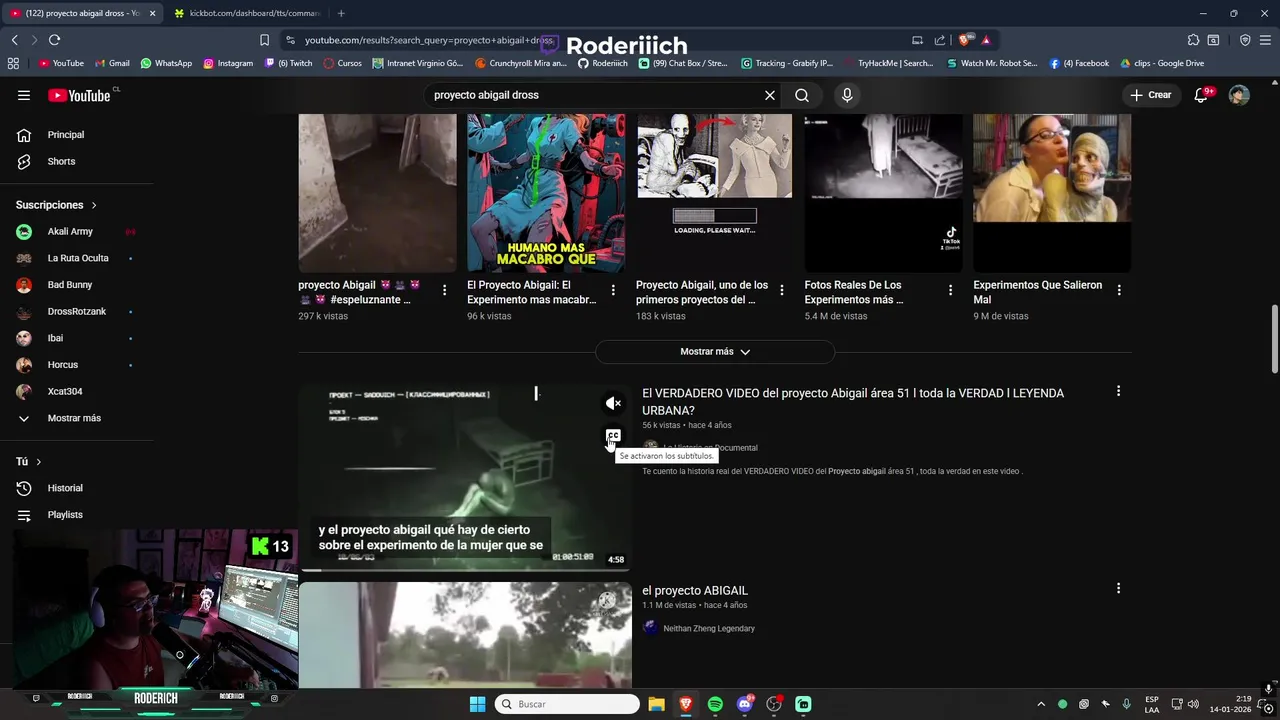
Task: Open the bookmarks apps grid icon
Action: 13,63
